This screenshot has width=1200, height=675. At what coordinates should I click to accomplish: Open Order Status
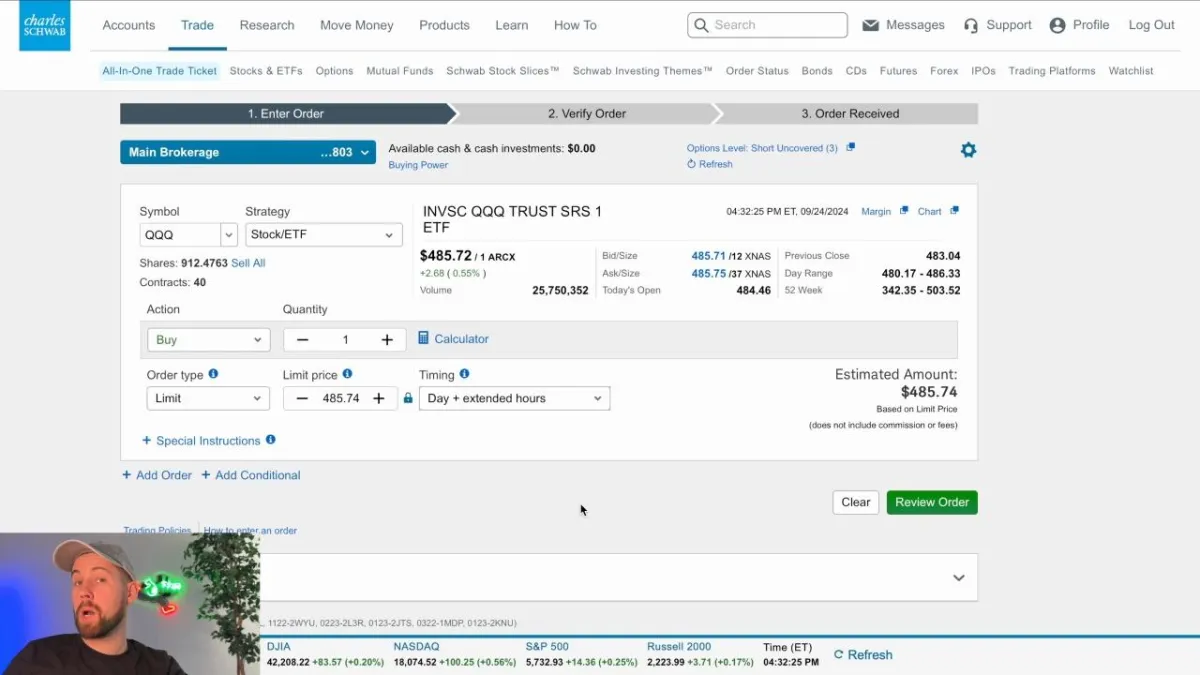tap(757, 71)
